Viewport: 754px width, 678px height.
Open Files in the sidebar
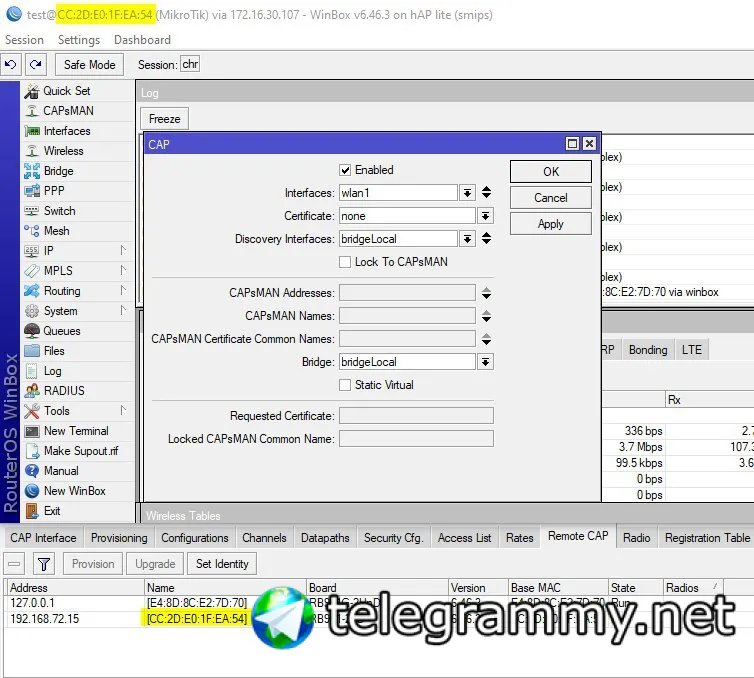[54, 351]
